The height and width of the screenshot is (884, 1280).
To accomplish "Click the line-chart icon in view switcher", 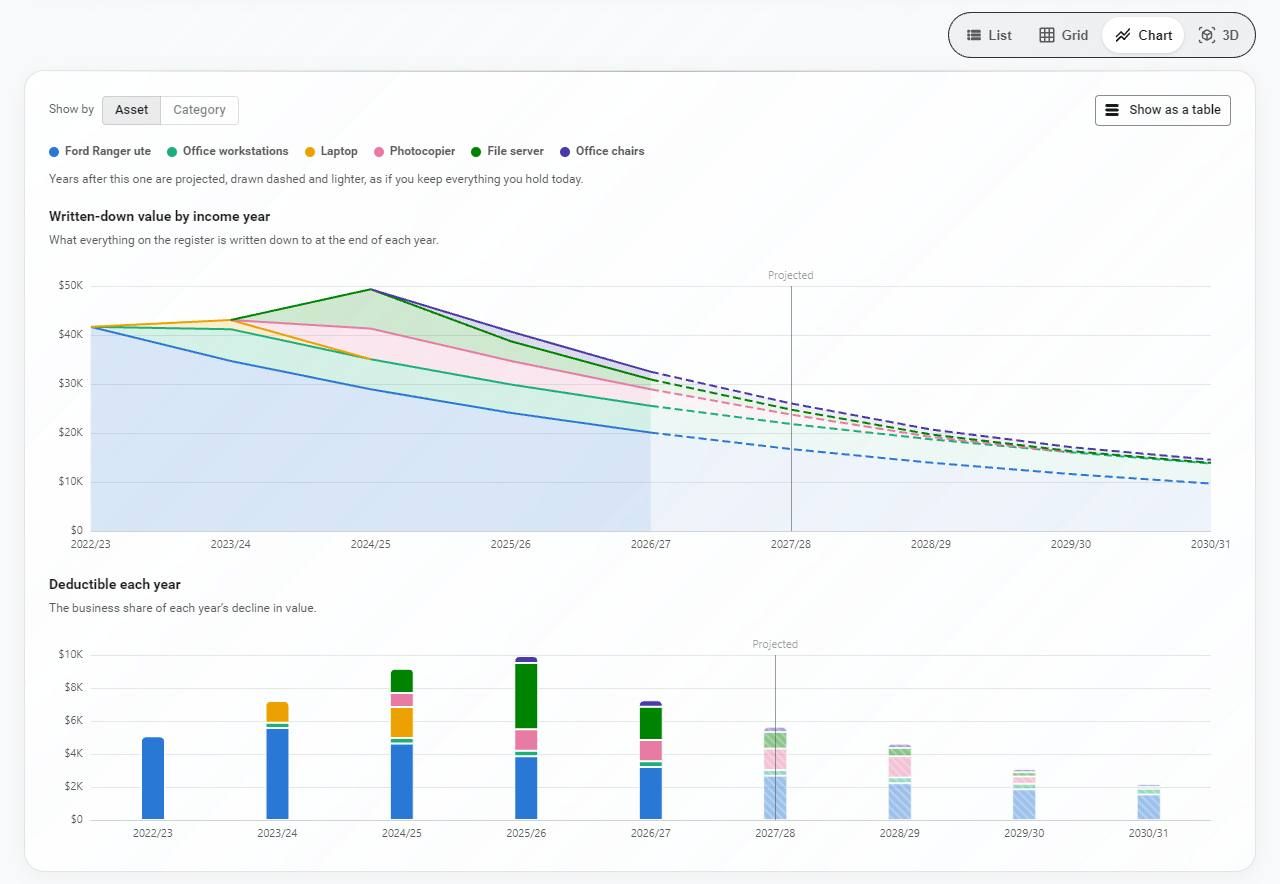I will tap(1123, 35).
